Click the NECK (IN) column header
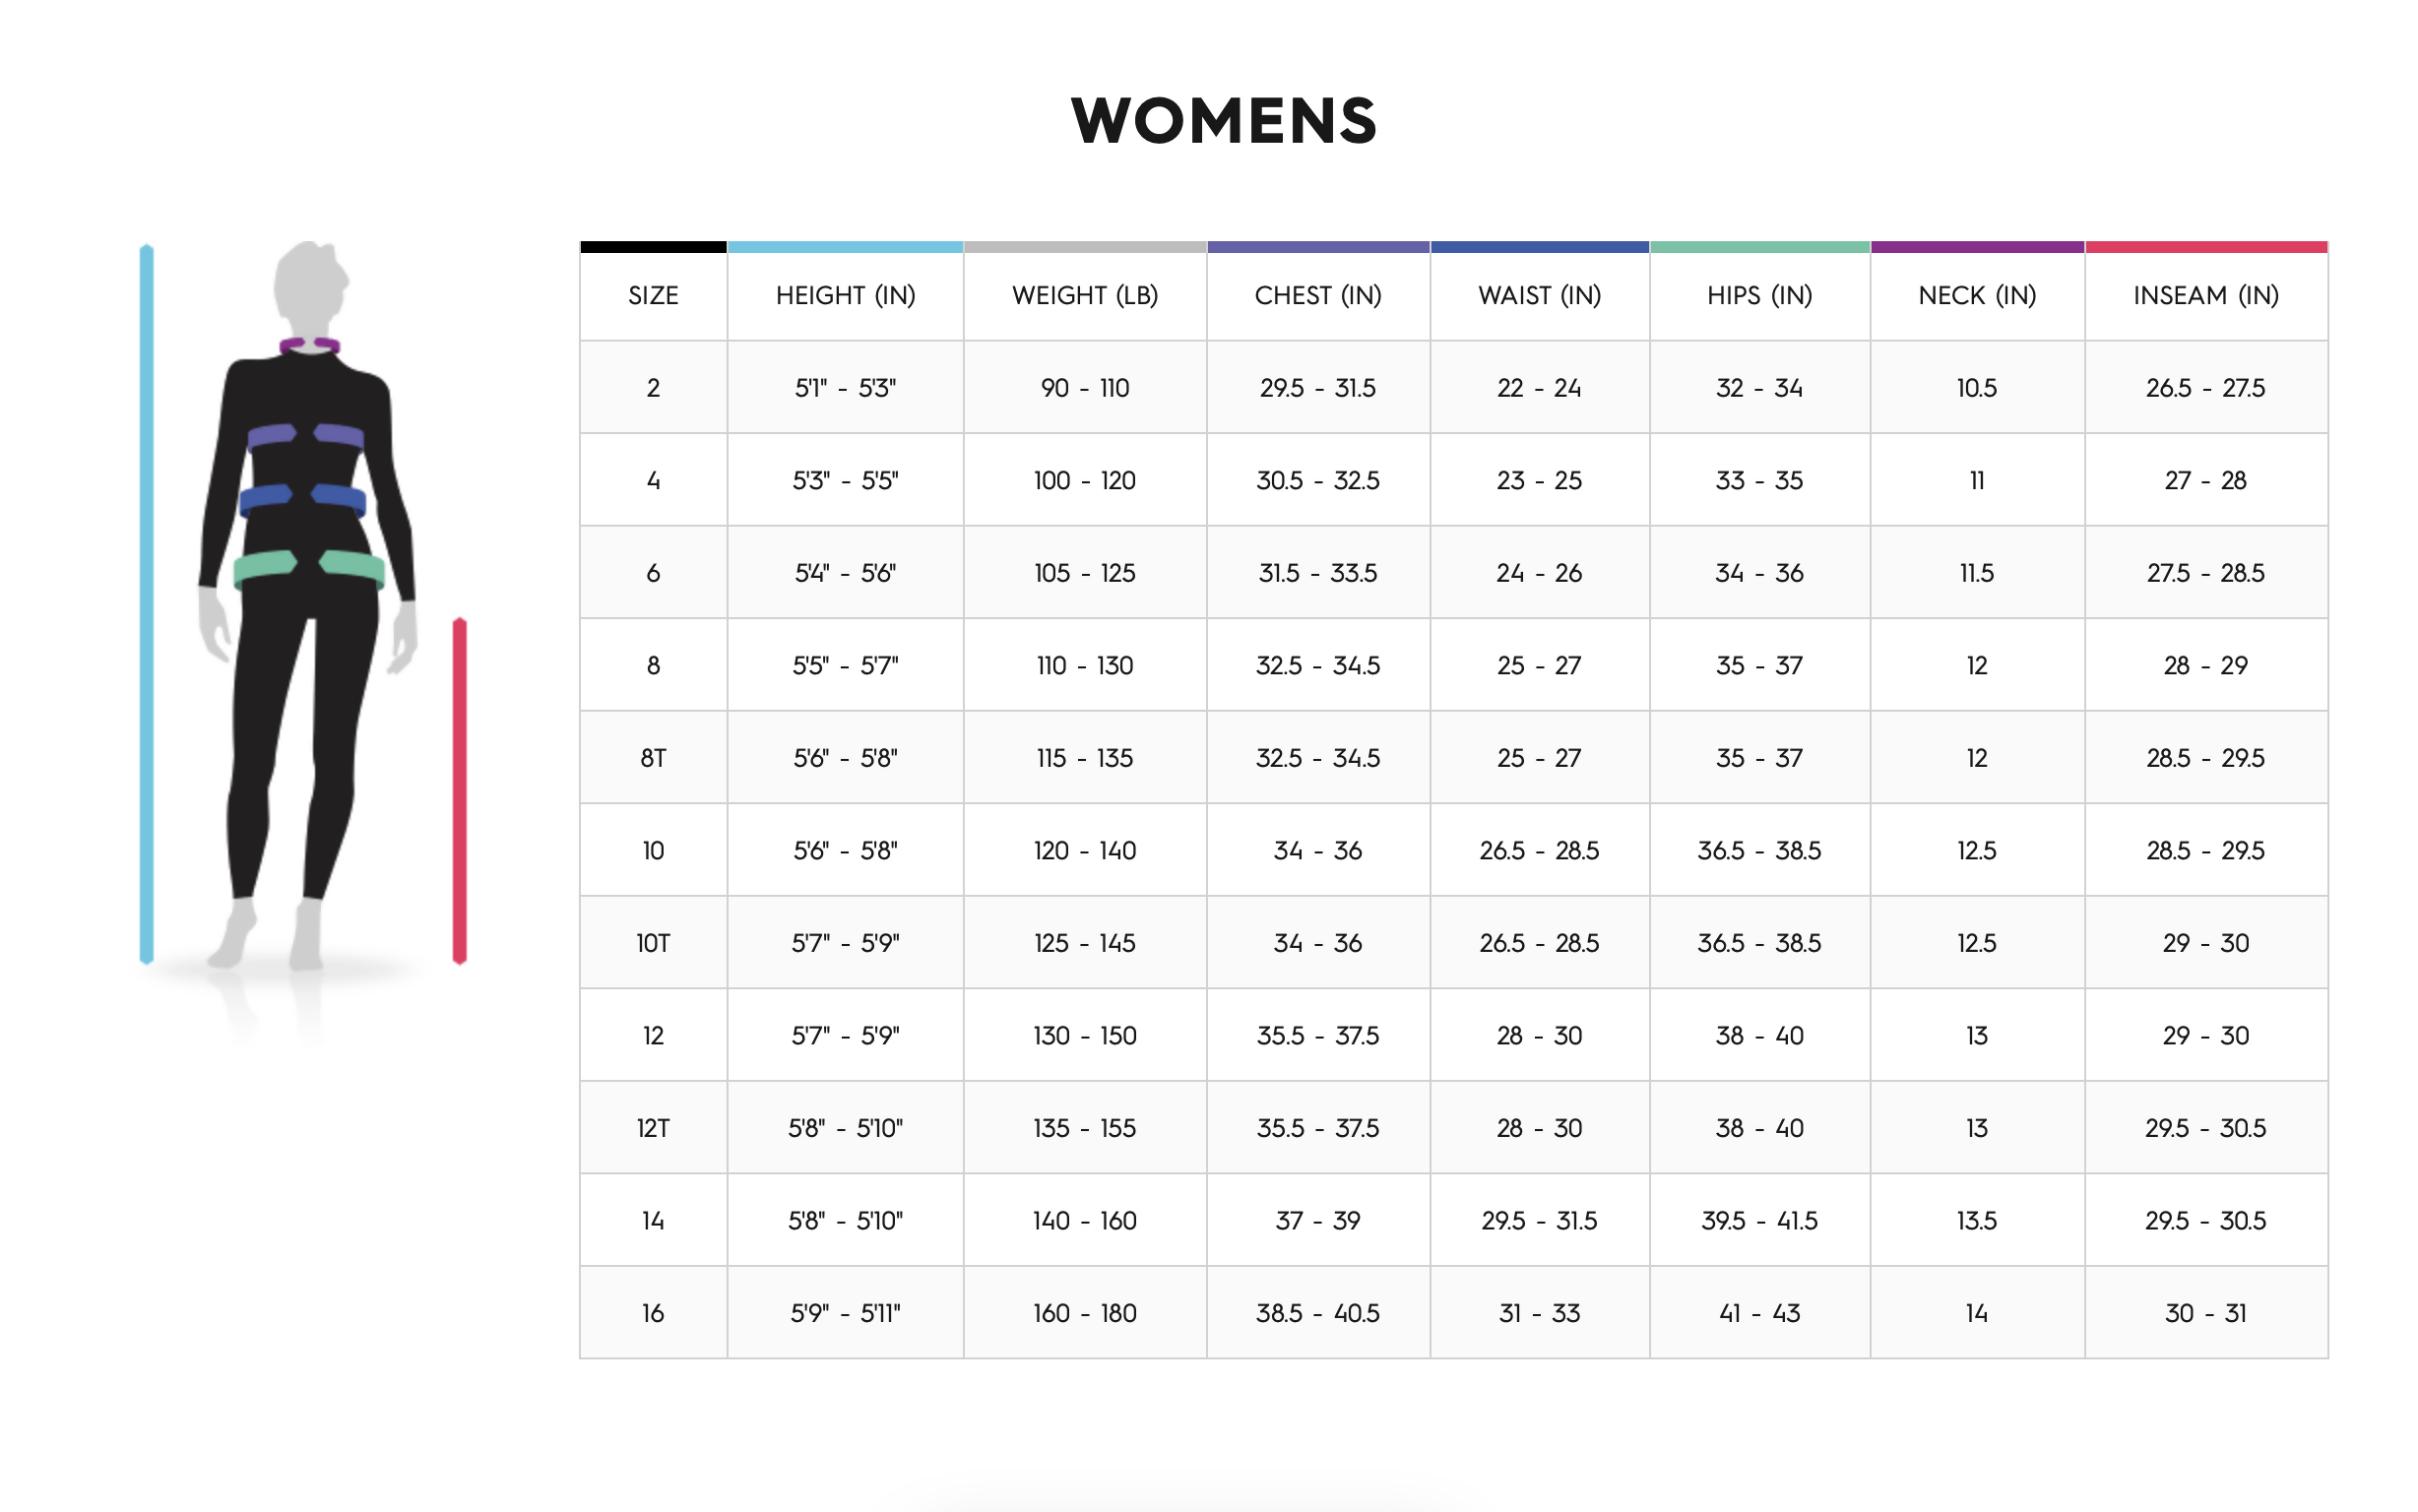Viewport: 2418px width, 1512px height. (x=1977, y=295)
